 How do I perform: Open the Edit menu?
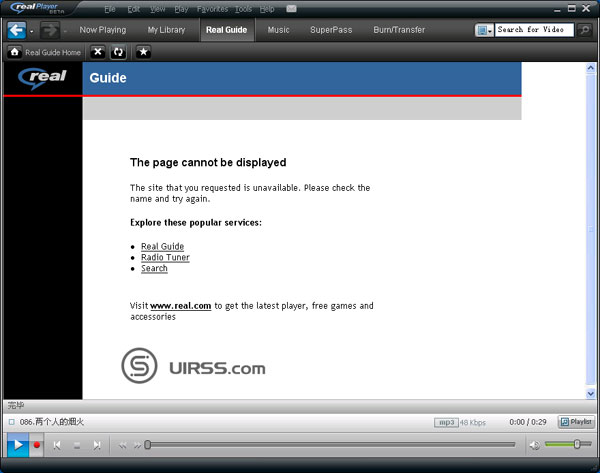pyautogui.click(x=134, y=9)
